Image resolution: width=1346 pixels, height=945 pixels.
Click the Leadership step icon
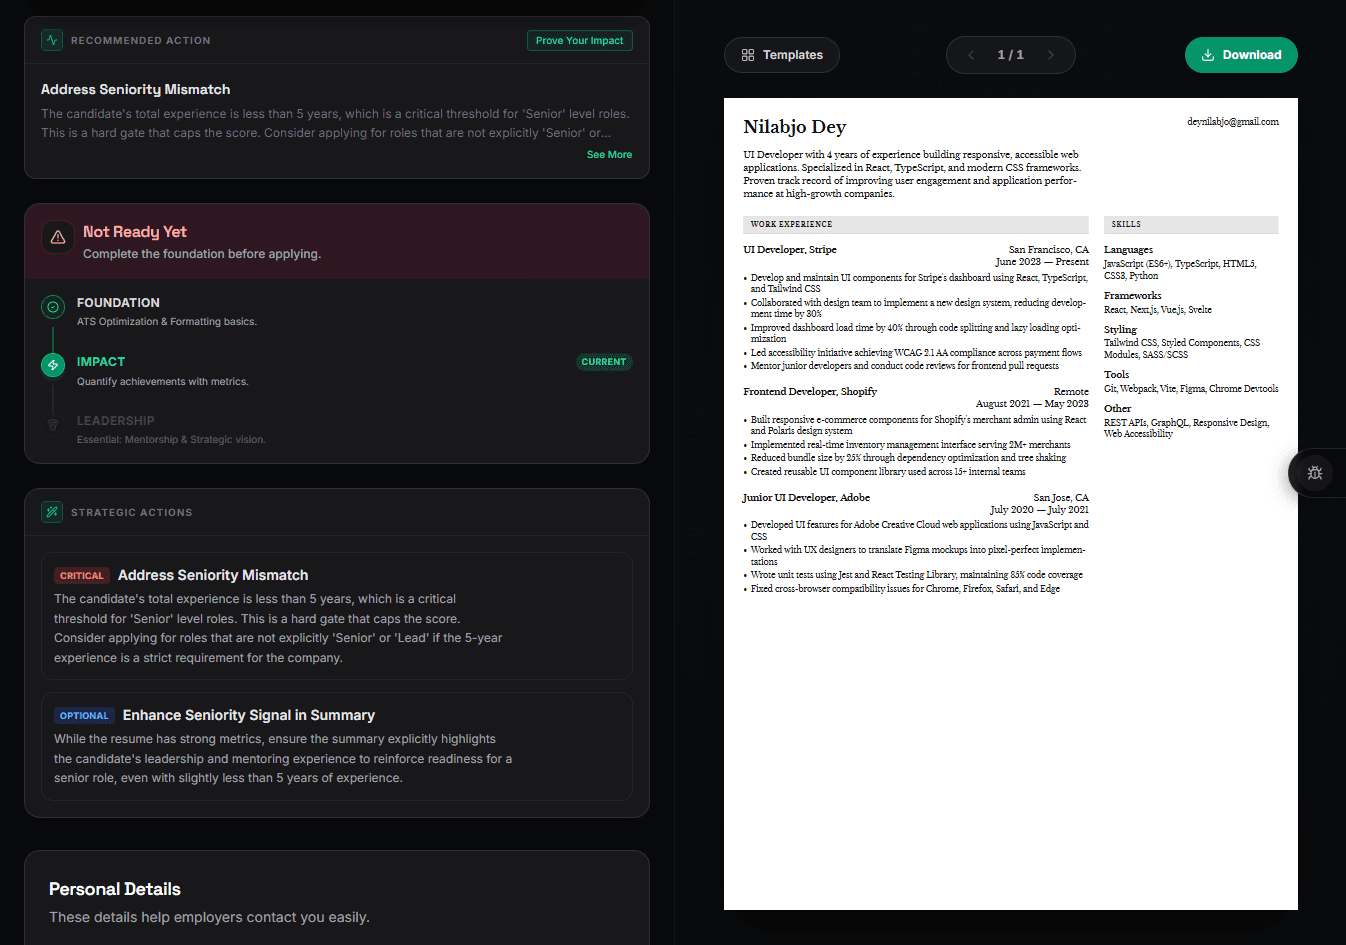(53, 424)
